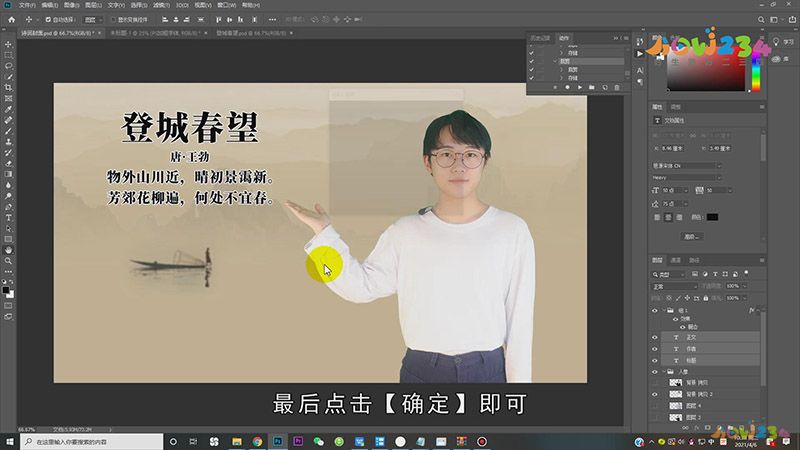Screen dimensions: 800x450
Task: Open the options bar three-dots more menu
Action: coord(272,19)
